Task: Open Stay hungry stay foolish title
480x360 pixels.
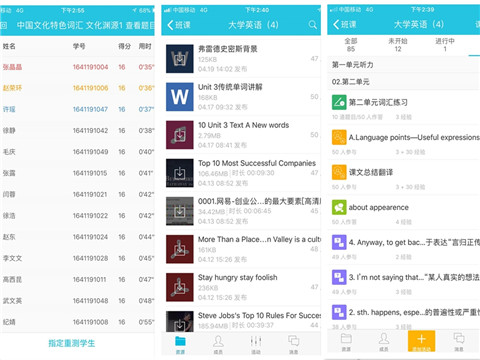Action: (238, 277)
